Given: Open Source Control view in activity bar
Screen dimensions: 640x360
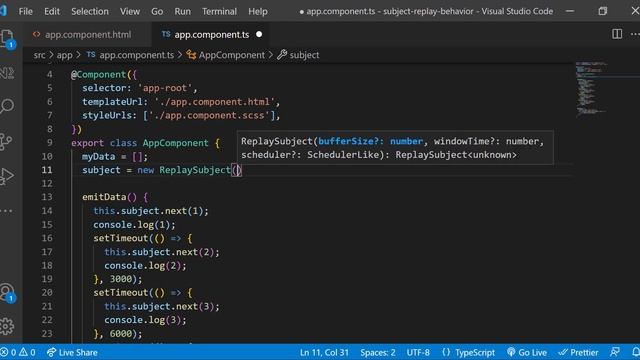Looking at the screenshot, I should click(x=7, y=142).
